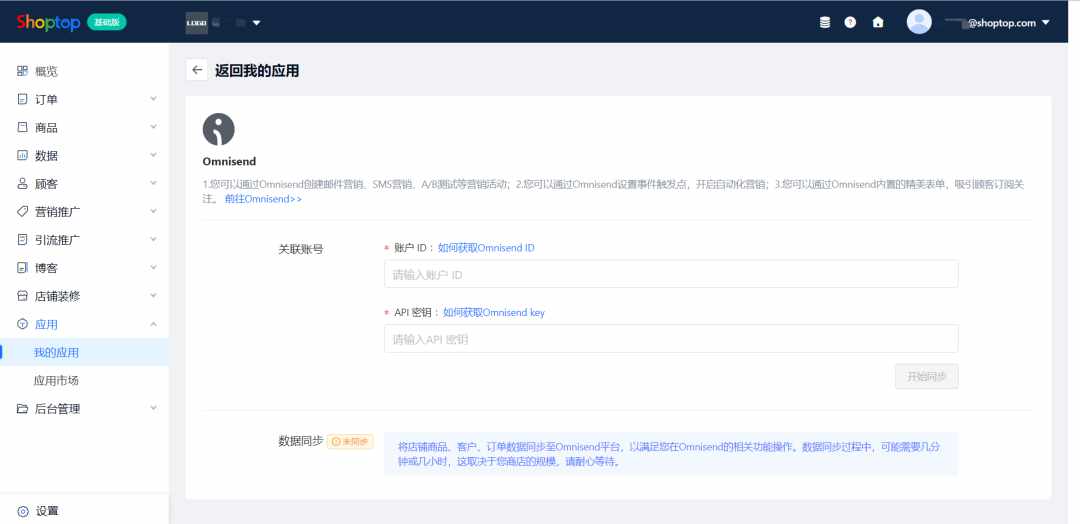Click the 博客 blog icon
Image resolution: width=1080 pixels, height=524 pixels.
click(23, 268)
